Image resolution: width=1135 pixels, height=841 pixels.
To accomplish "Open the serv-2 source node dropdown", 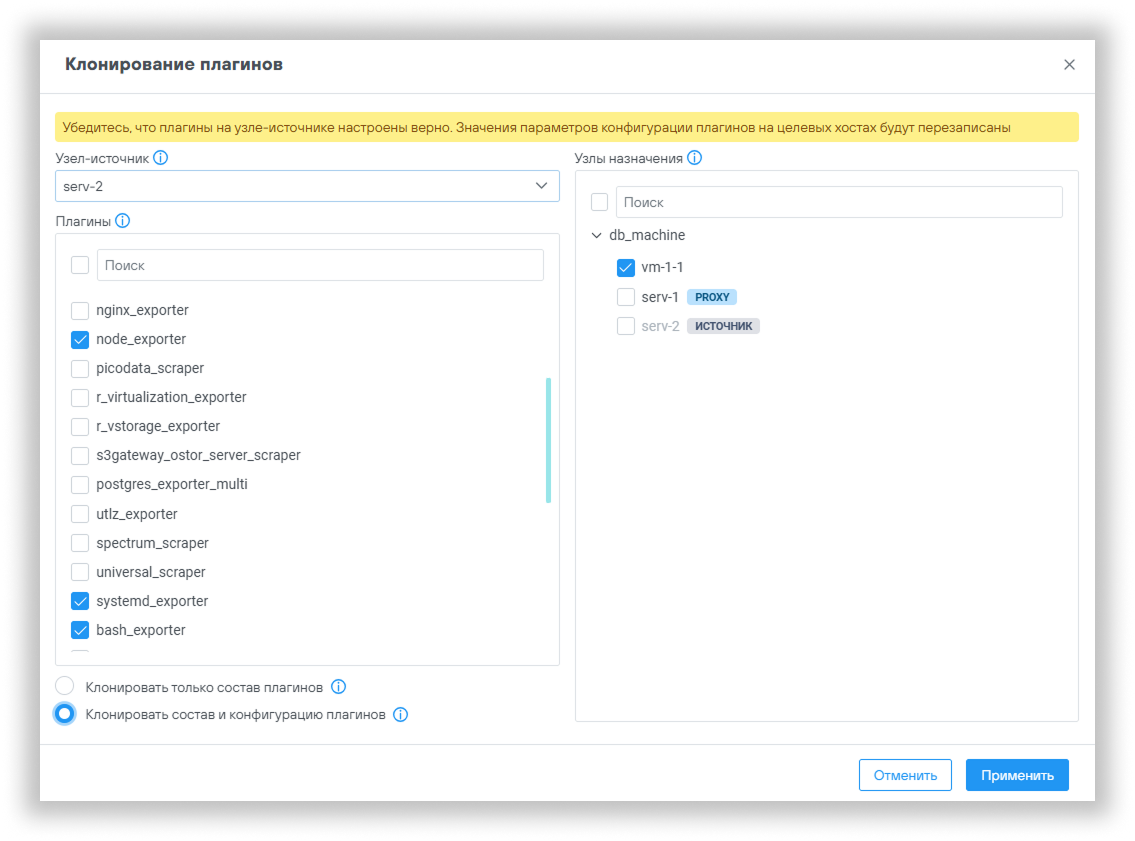I will [x=306, y=186].
